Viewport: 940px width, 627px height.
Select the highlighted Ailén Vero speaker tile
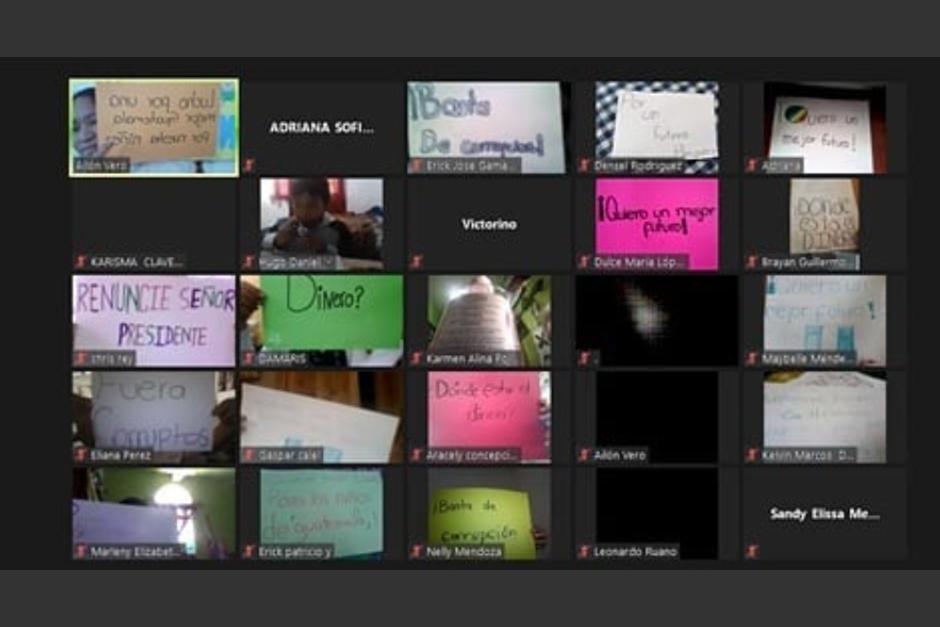[154, 127]
